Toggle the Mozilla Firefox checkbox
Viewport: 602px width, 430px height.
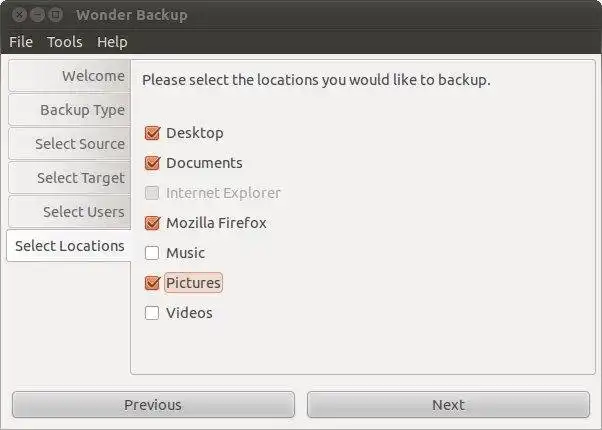pyautogui.click(x=152, y=223)
